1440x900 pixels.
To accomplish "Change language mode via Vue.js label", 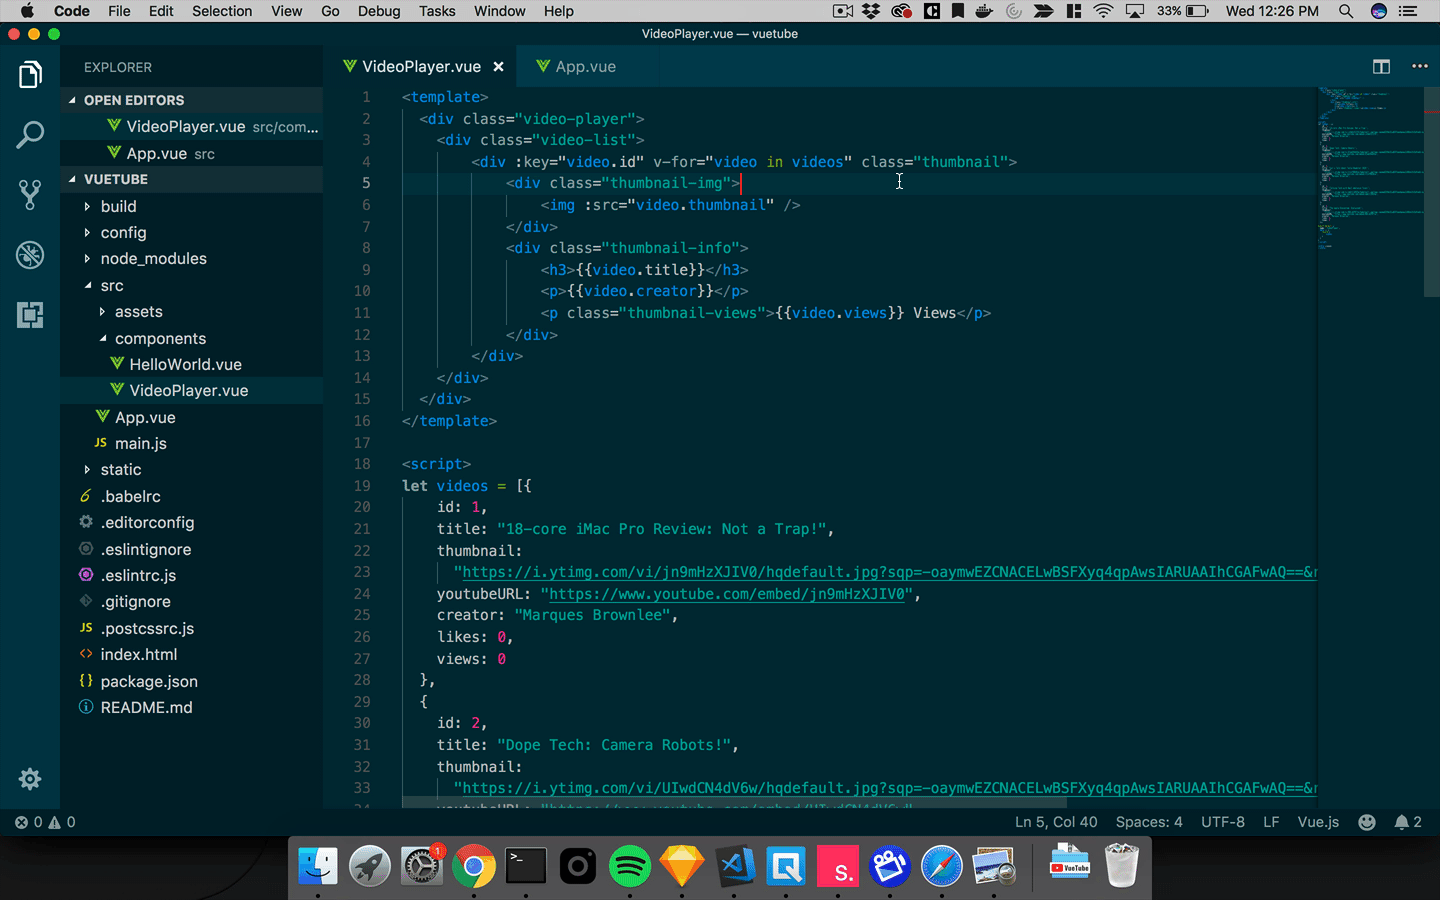I will [x=1318, y=822].
